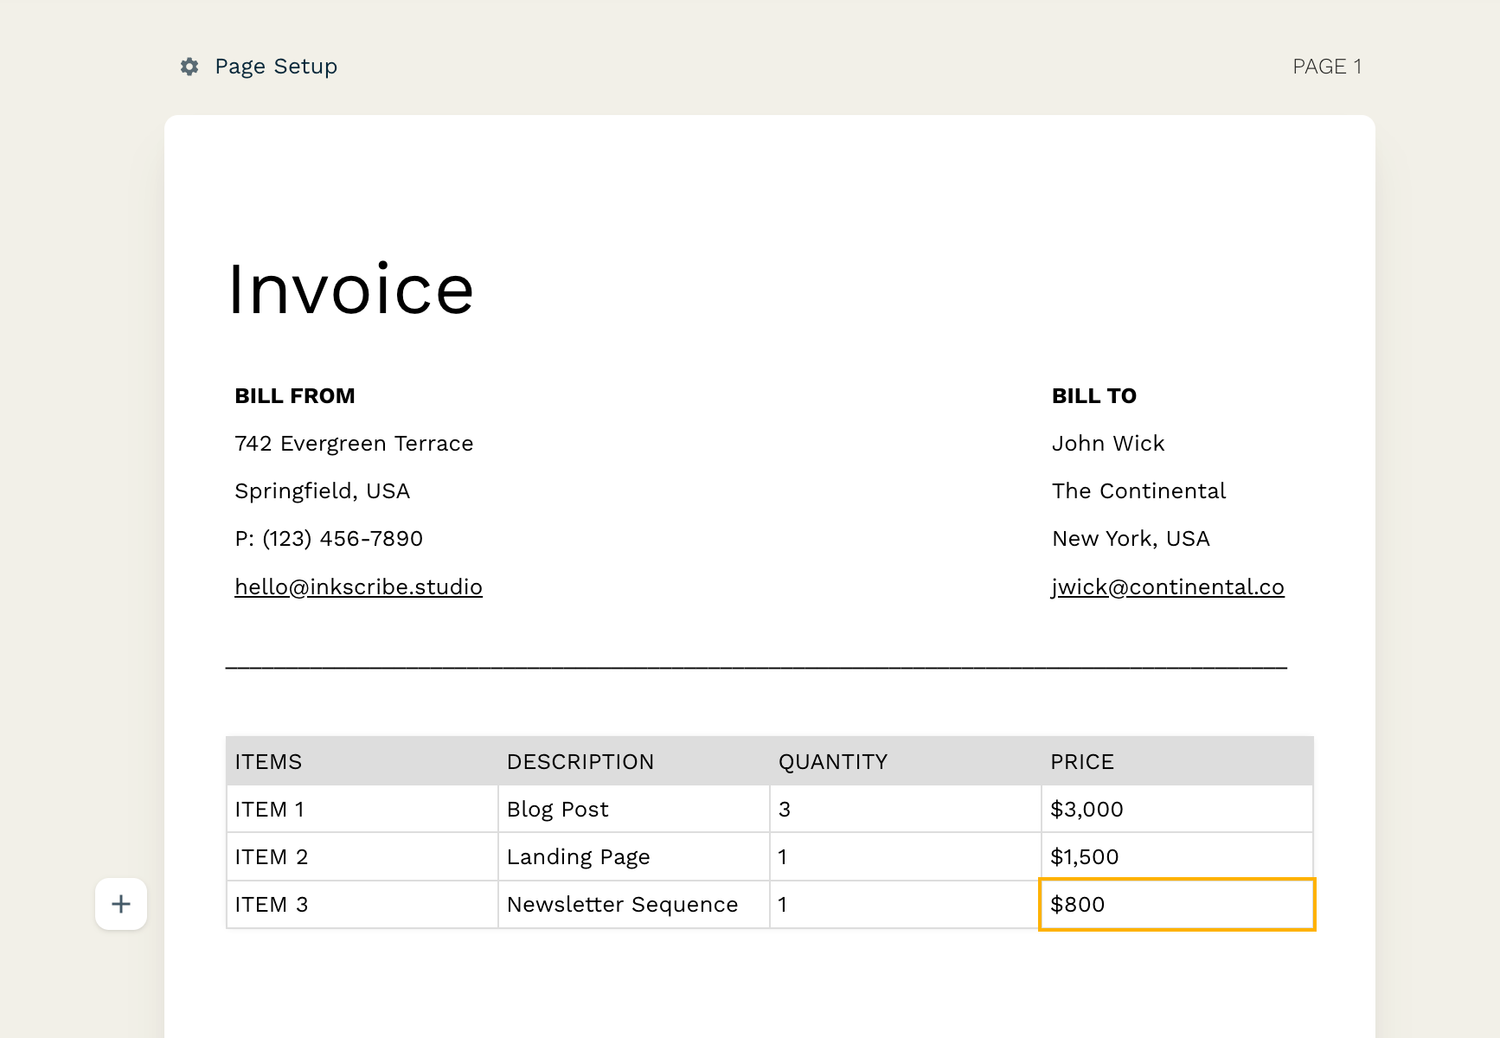Viewport: 1500px width, 1038px height.
Task: Click the PRICE column header
Action: pos(1082,761)
